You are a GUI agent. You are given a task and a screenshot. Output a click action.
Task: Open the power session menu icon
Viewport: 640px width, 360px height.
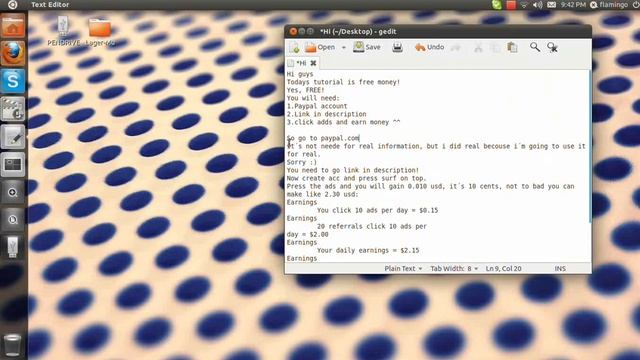[636, 4]
